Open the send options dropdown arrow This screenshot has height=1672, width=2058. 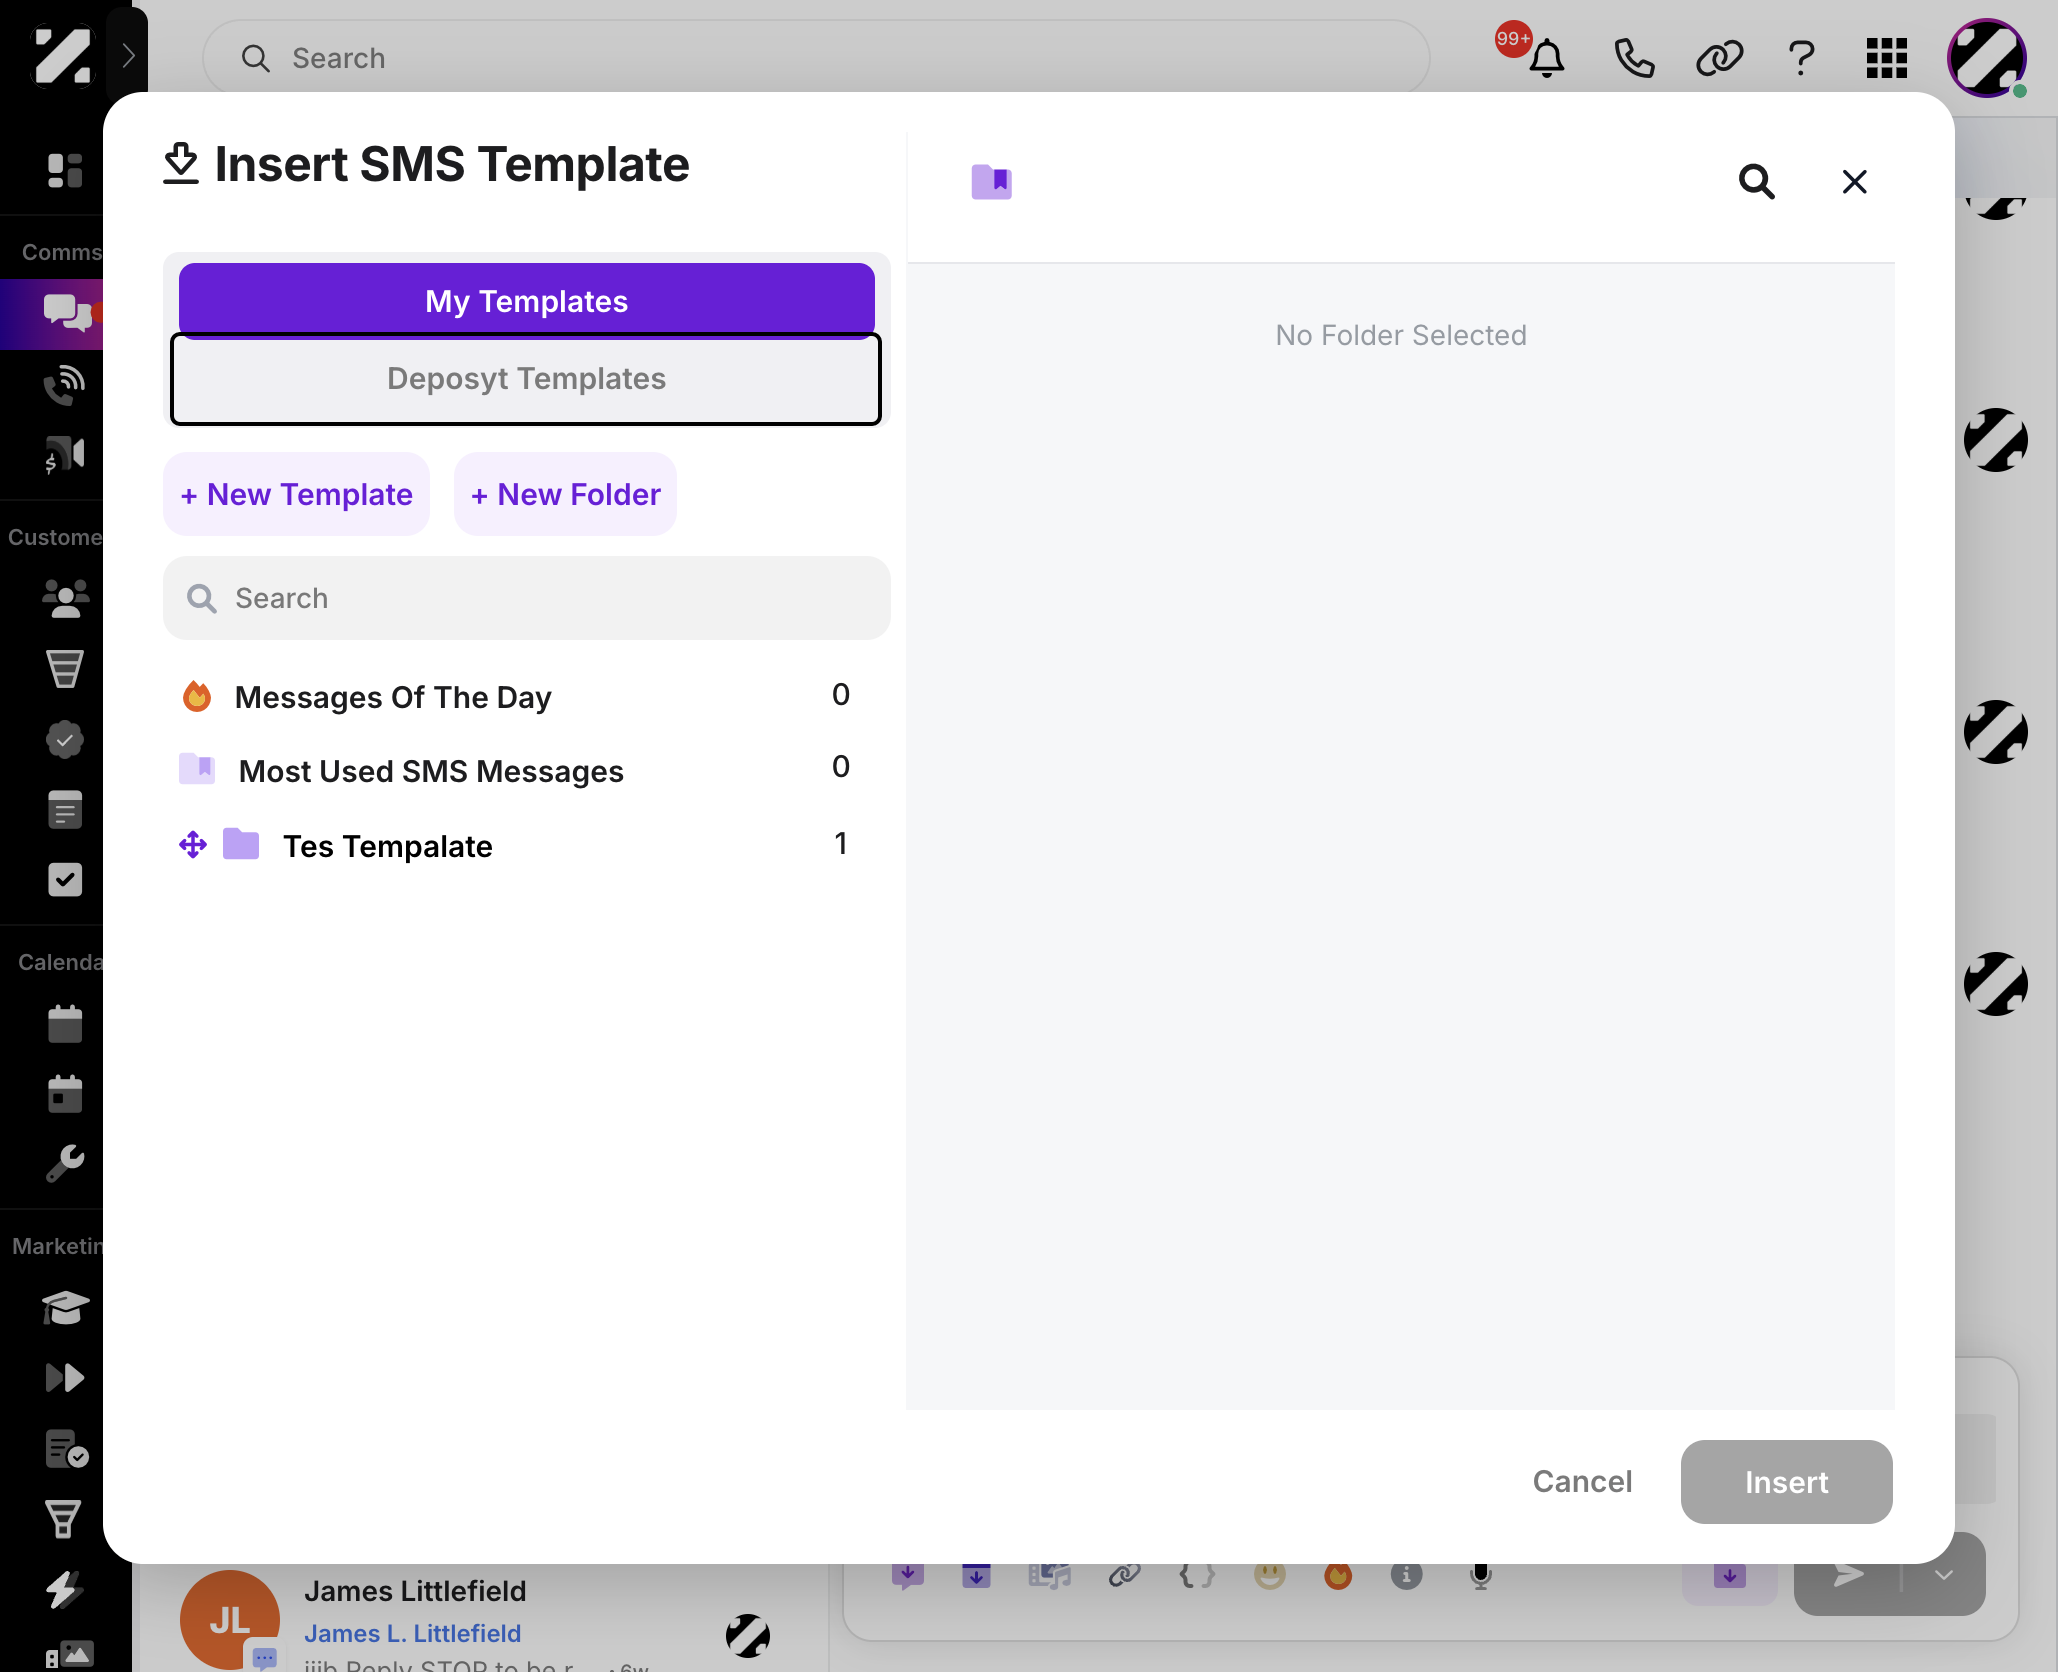tap(1943, 1575)
